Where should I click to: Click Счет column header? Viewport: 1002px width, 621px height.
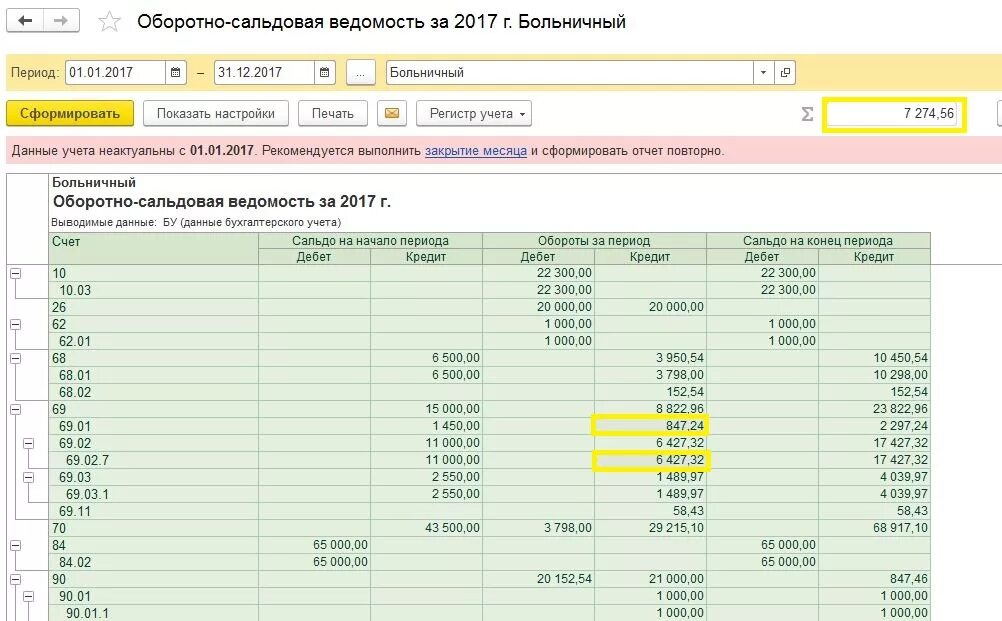(x=153, y=249)
